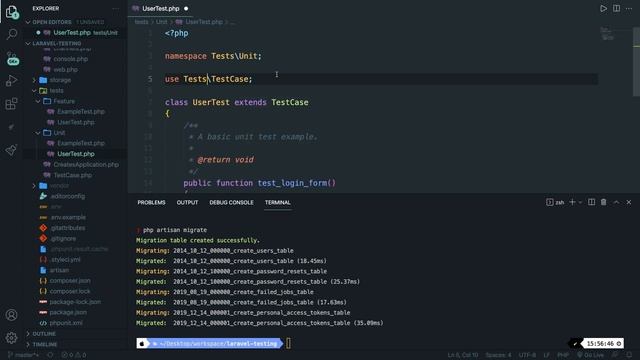
Task: Click the Unit breadcrumb segment
Action: 162,22
